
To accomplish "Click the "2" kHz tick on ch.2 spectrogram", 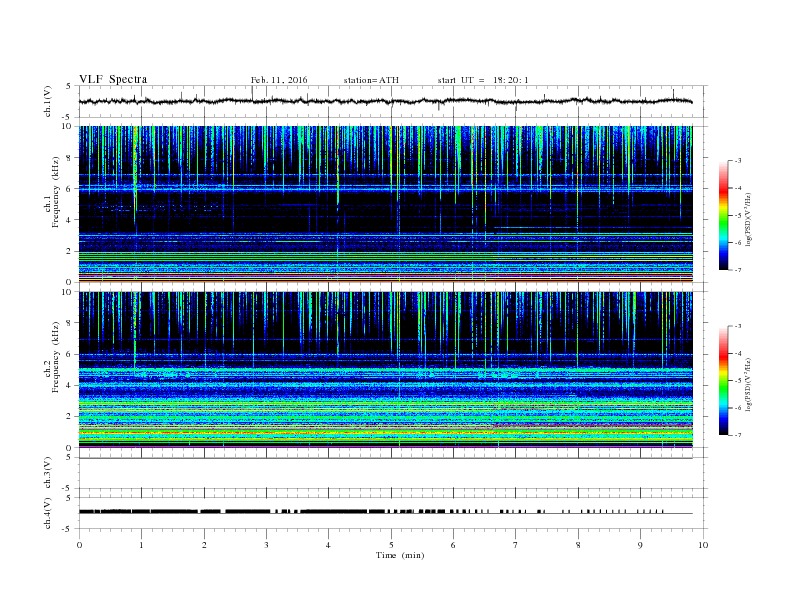I will 69,416.
